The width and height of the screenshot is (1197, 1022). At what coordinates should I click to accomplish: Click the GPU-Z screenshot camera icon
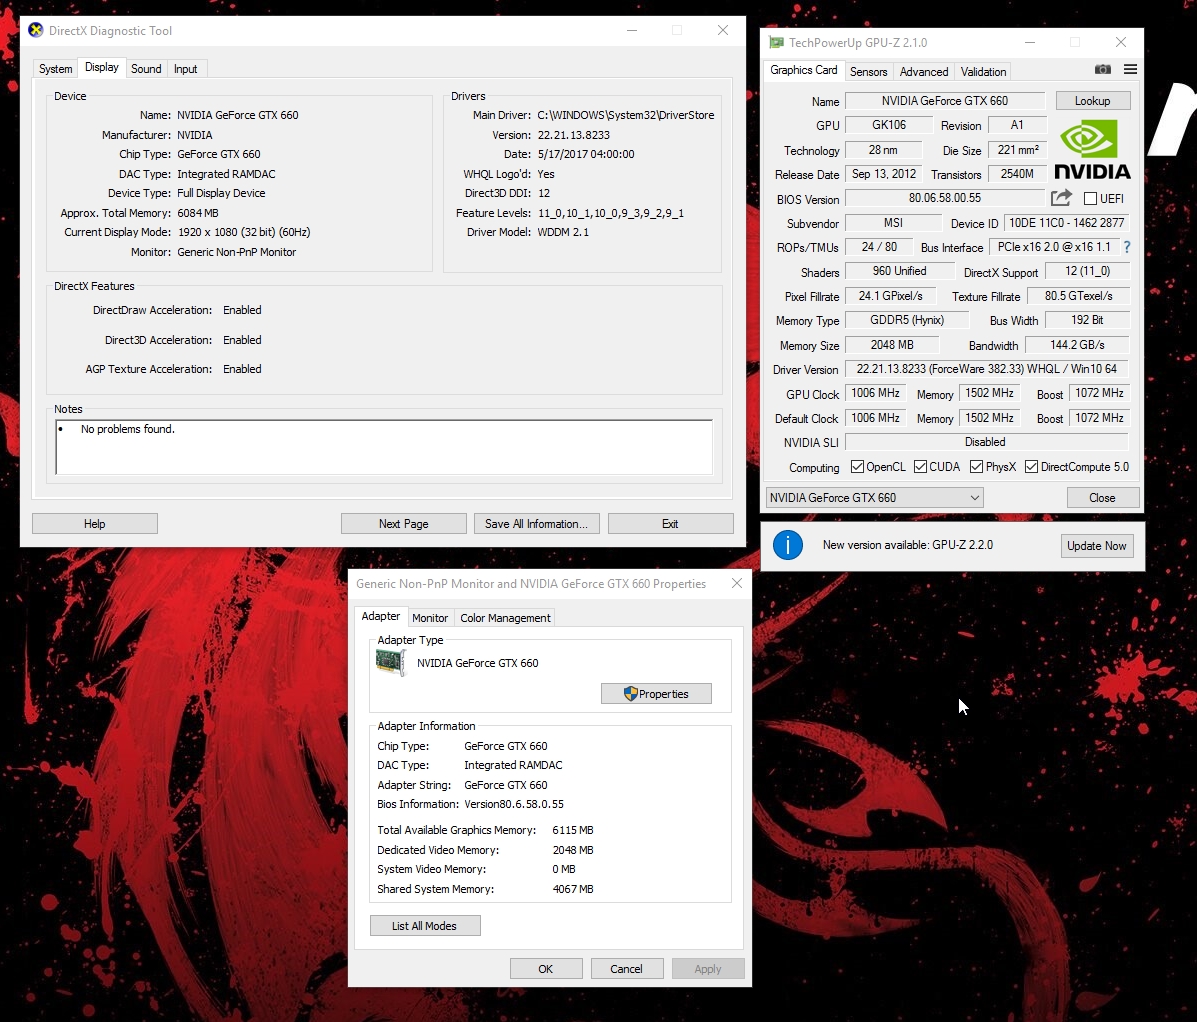click(x=1102, y=69)
